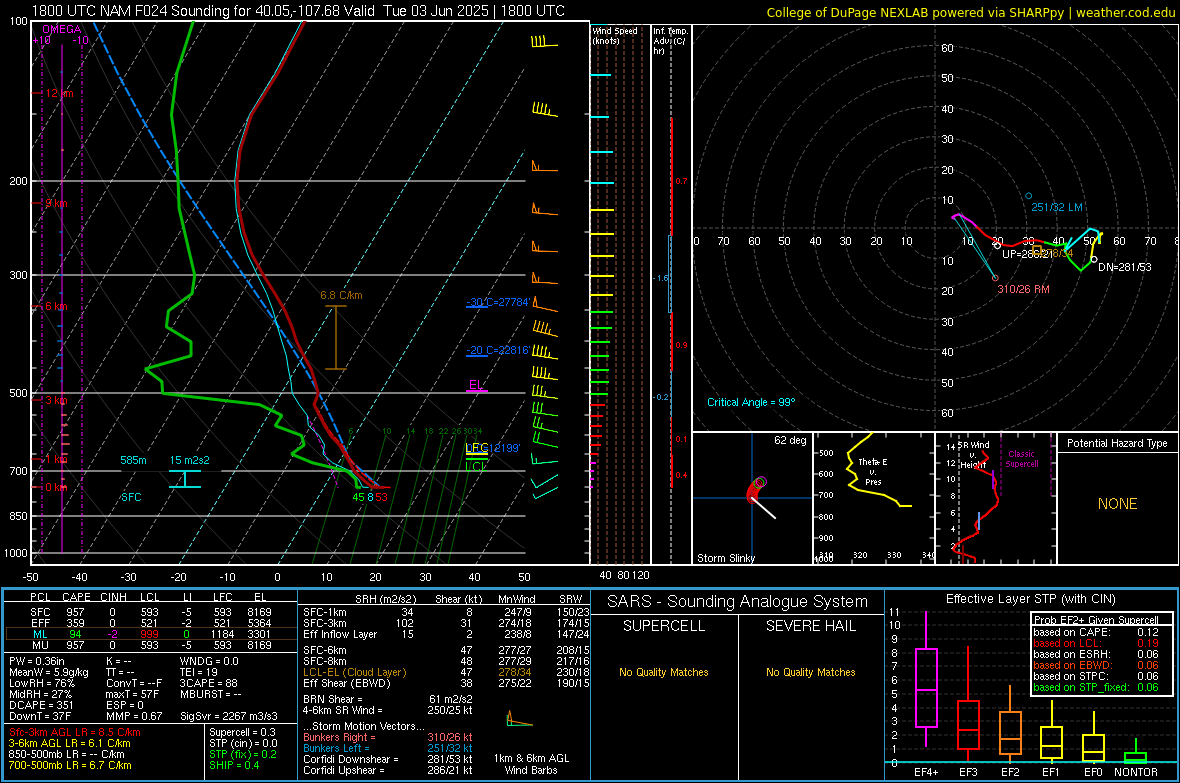Select the 310/26 RM hodograph marker
Image resolution: width=1180 pixels, height=783 pixels.
coord(1023,289)
